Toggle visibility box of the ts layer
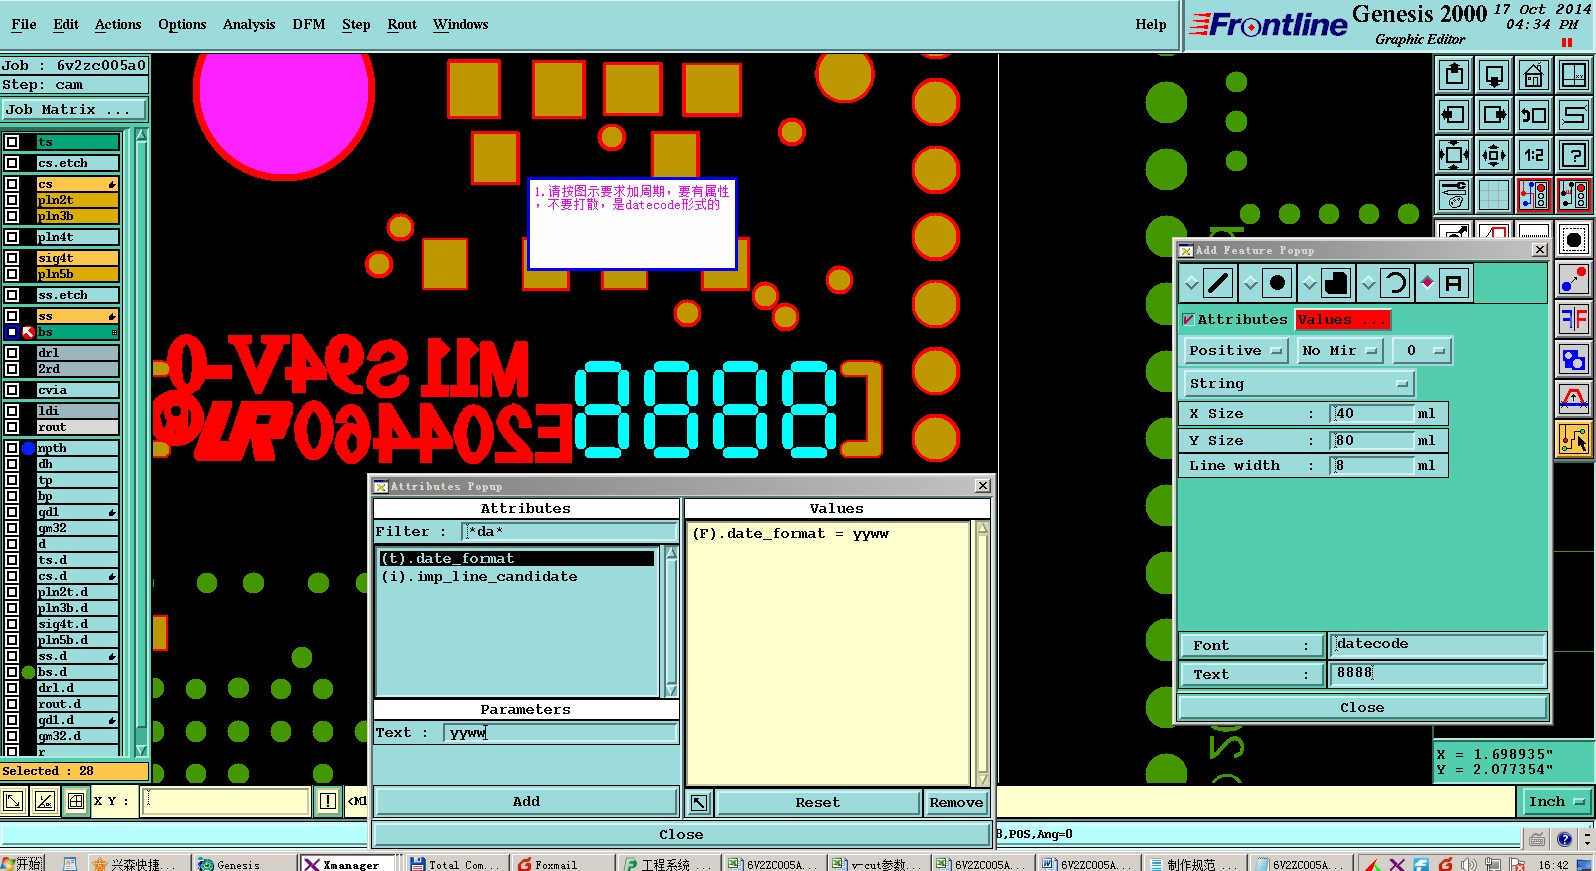This screenshot has height=871, width=1596. (x=12, y=142)
